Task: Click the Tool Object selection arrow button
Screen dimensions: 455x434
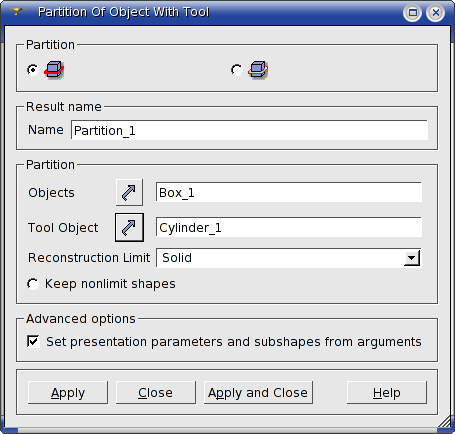Action: tap(129, 227)
